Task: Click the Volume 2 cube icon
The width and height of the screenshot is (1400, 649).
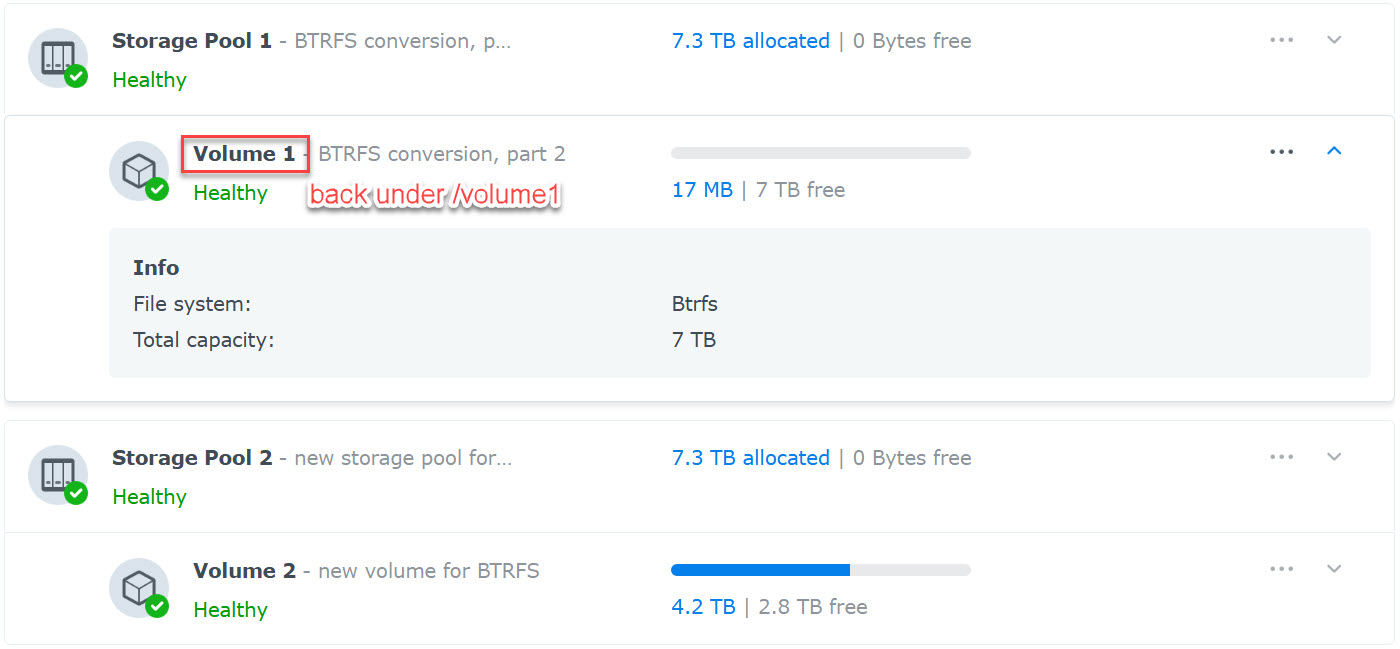Action: click(138, 588)
